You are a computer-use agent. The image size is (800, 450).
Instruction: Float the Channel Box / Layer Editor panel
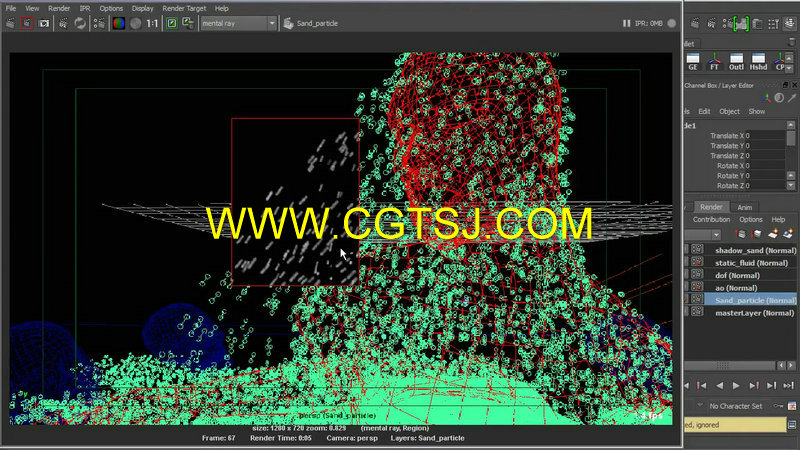786,85
